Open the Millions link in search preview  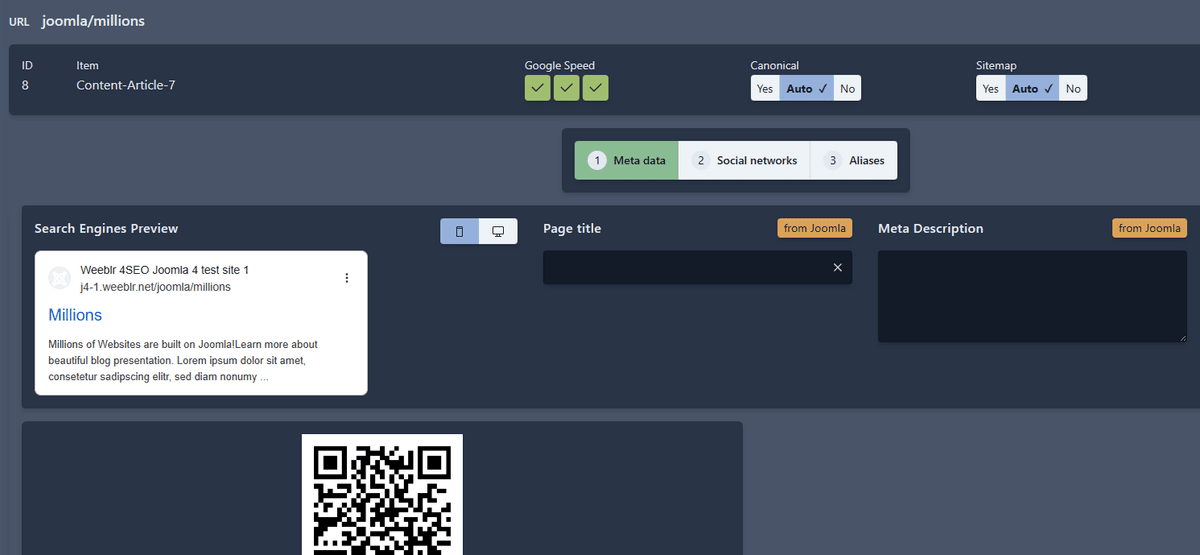[x=75, y=315]
